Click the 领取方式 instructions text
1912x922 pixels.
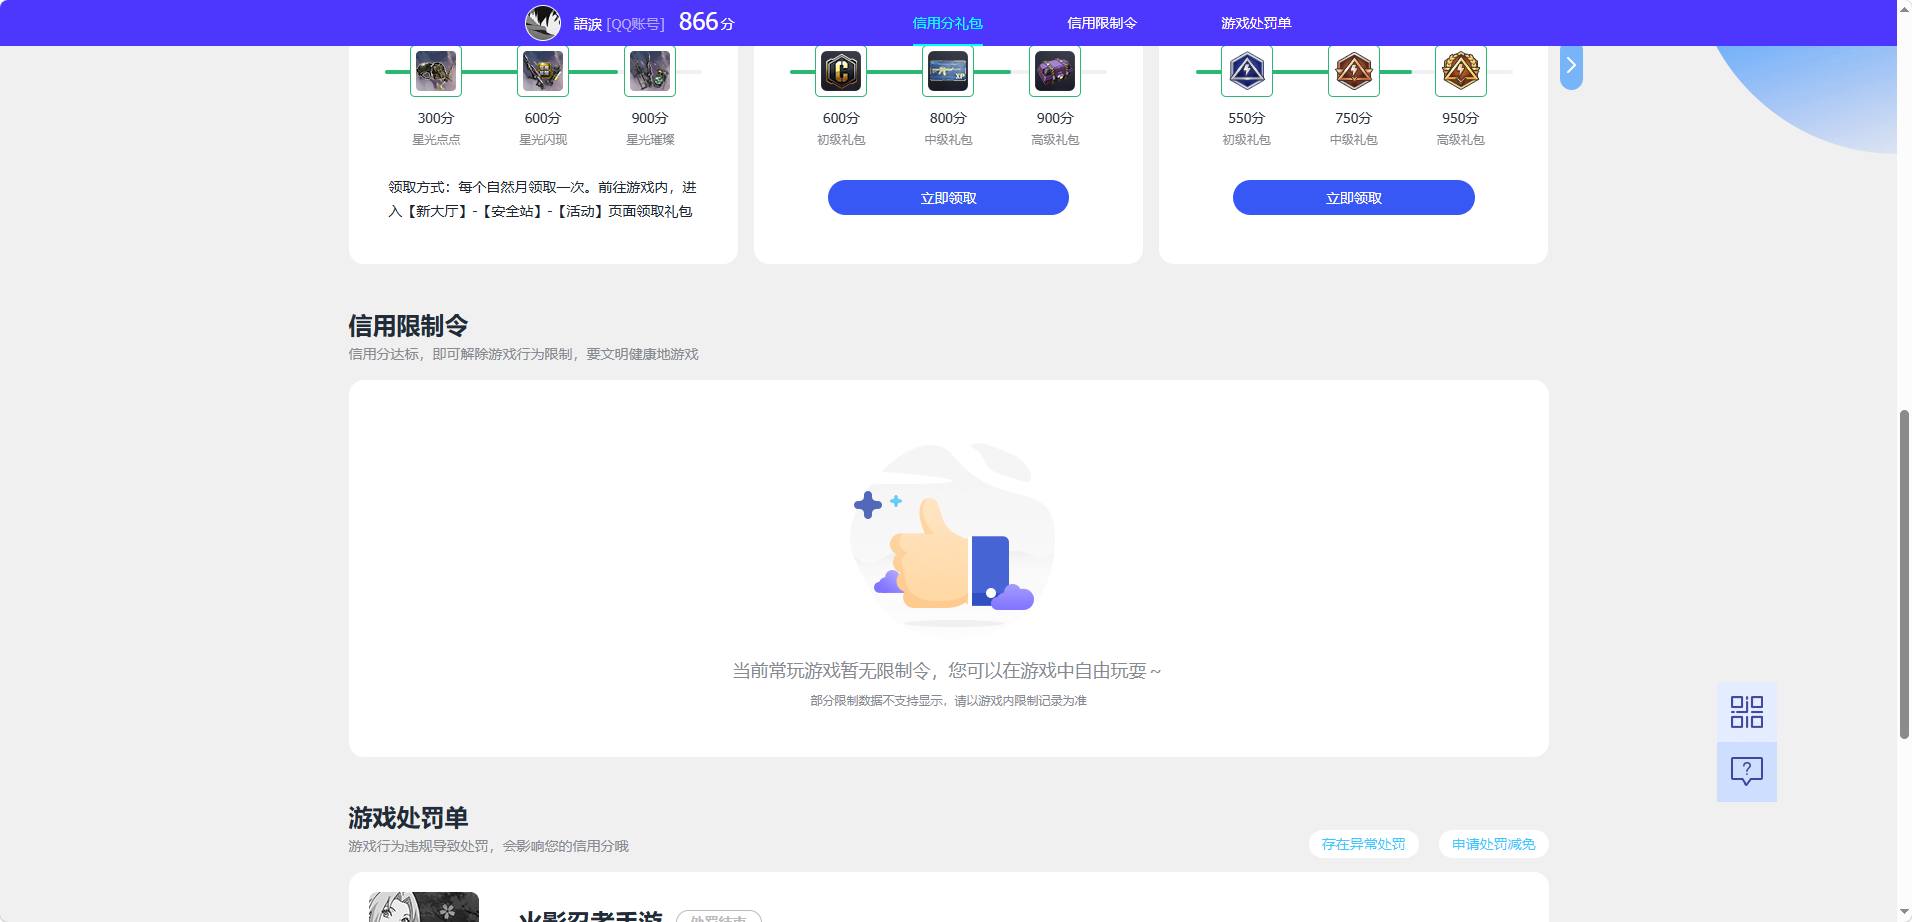[x=542, y=199]
